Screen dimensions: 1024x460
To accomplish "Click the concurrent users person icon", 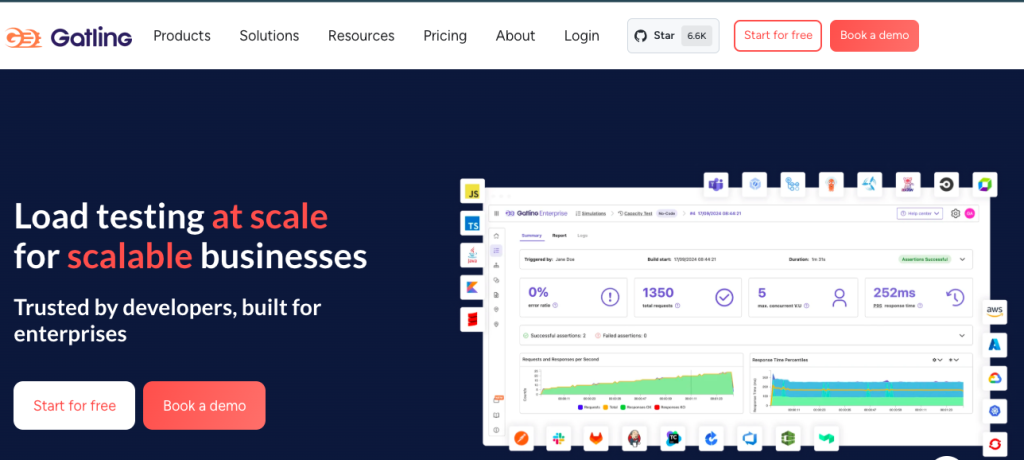I will [x=839, y=297].
